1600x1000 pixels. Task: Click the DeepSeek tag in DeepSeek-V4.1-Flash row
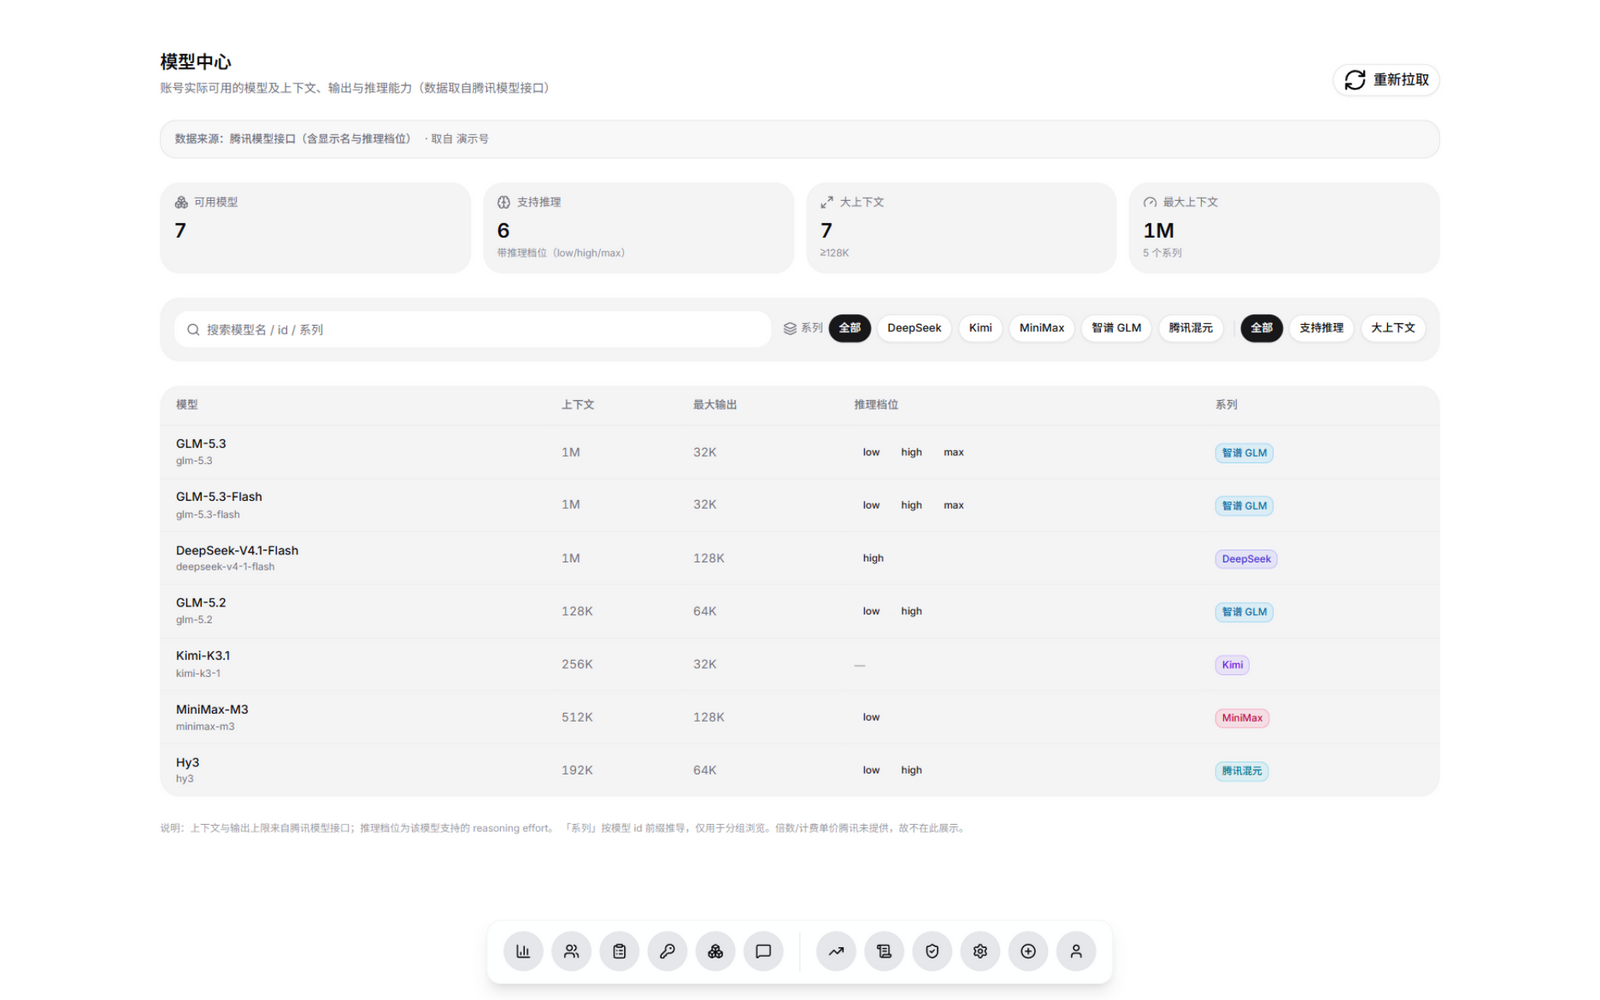[1246, 559]
